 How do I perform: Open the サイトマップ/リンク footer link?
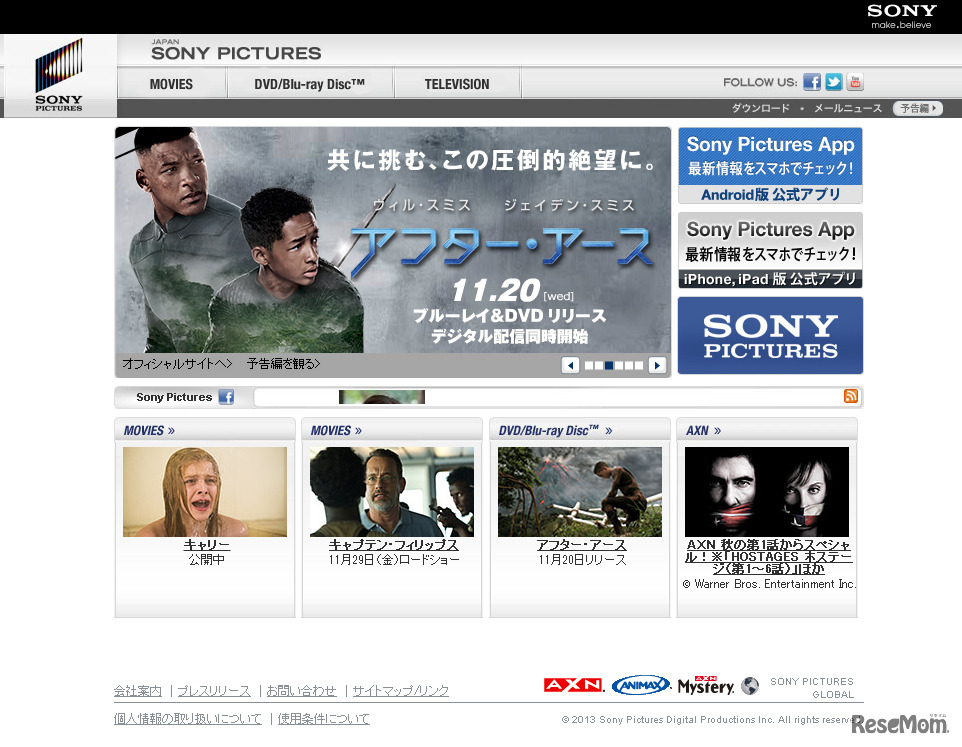coord(401,691)
